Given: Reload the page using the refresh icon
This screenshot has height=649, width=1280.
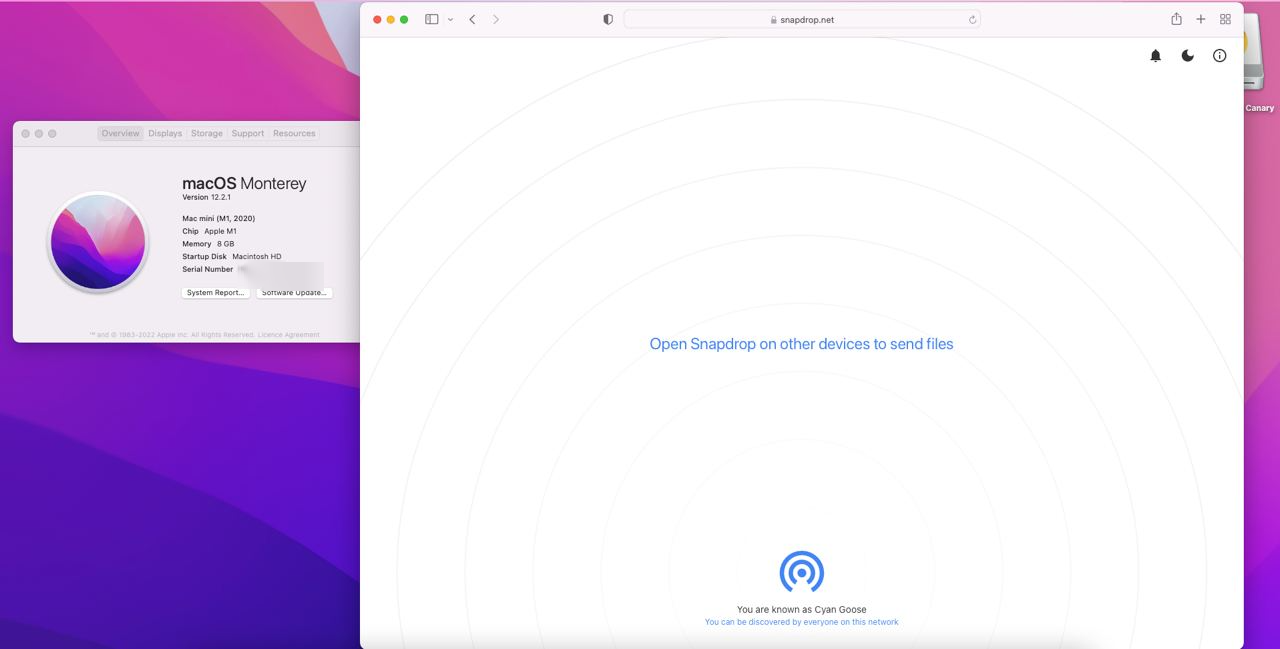Looking at the screenshot, I should [x=972, y=20].
